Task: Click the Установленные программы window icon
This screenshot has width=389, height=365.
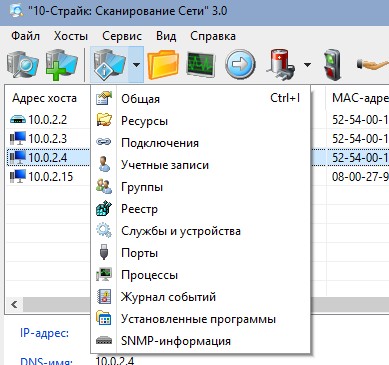Action: (104, 318)
